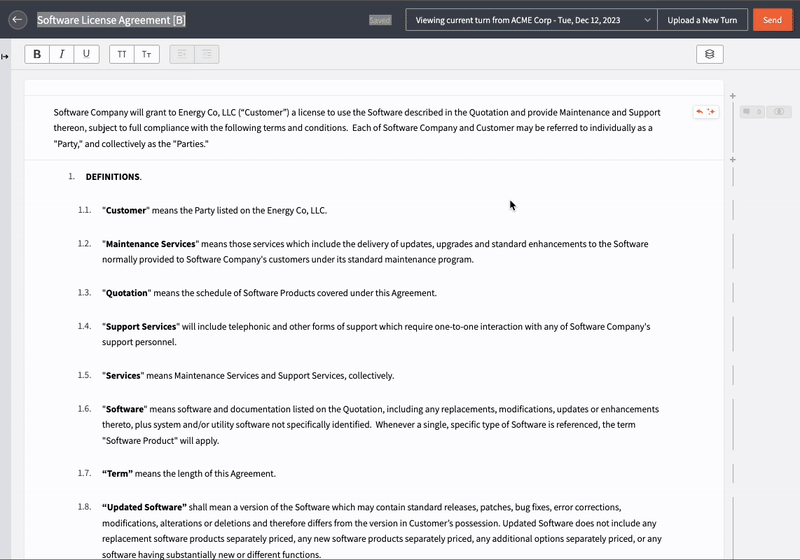Apply all caps text style
Image resolution: width=800 pixels, height=560 pixels.
pos(122,54)
